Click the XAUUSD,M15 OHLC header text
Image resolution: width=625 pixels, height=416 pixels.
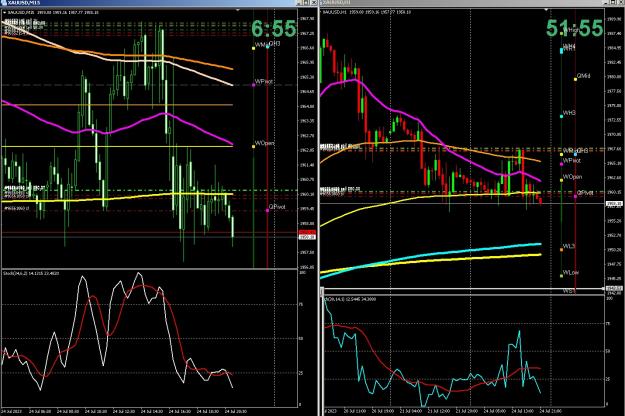pos(51,12)
